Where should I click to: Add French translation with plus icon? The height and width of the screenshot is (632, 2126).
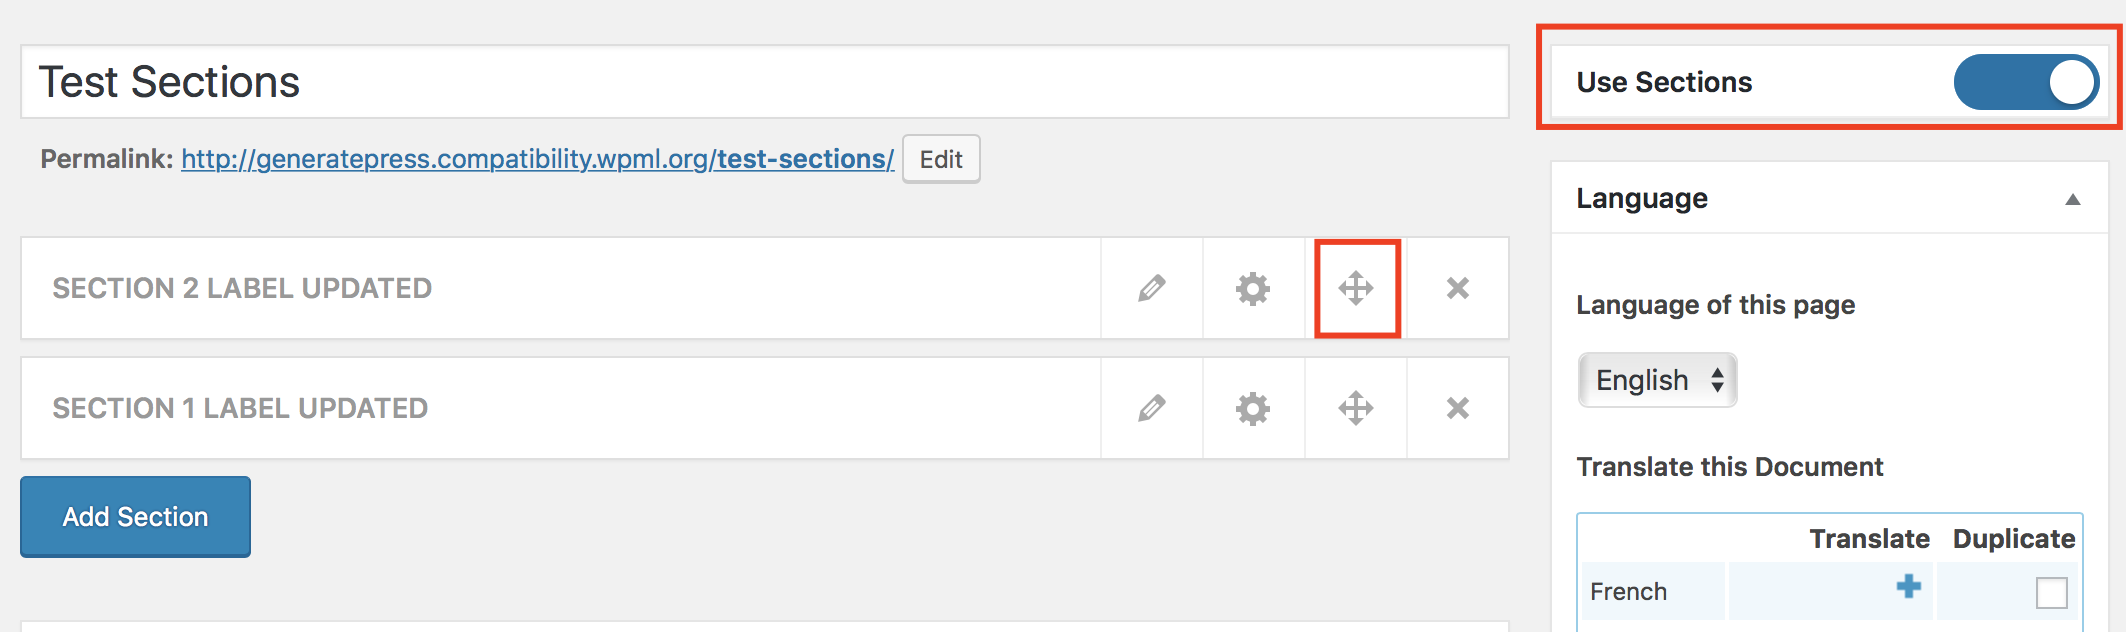[x=1909, y=586]
